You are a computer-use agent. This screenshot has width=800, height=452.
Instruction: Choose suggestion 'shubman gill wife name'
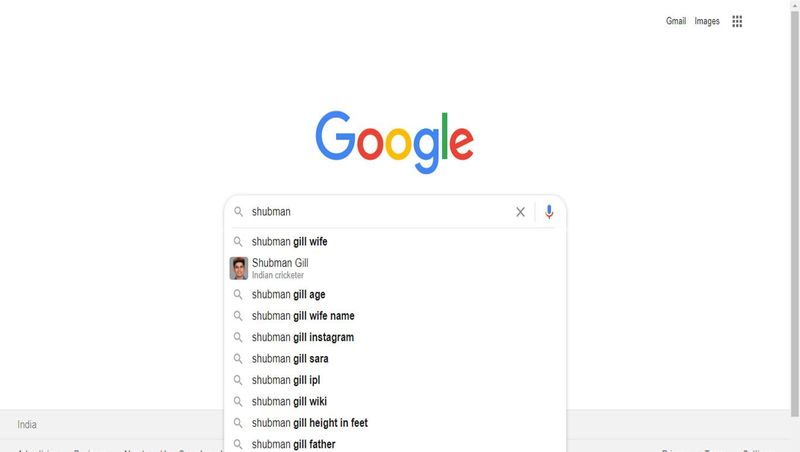click(x=395, y=316)
